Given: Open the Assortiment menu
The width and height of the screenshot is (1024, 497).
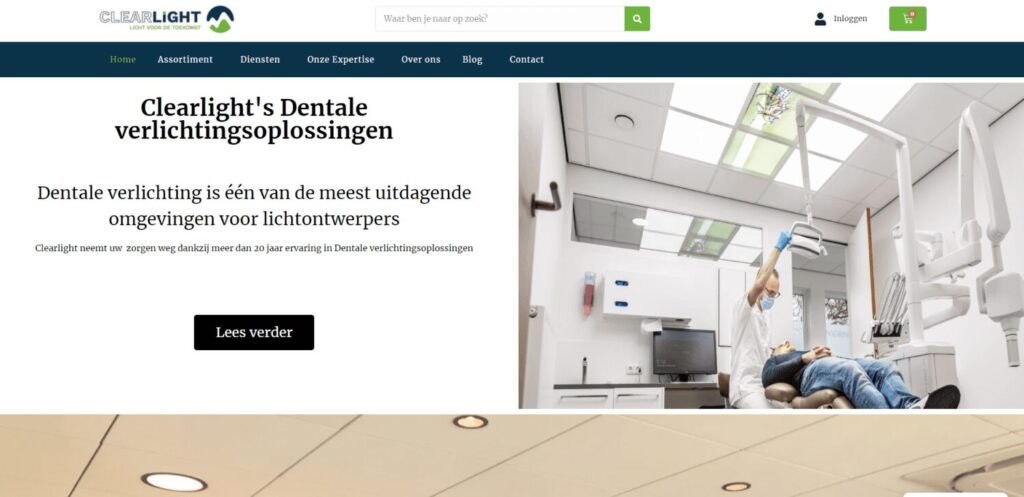Looking at the screenshot, I should (185, 59).
